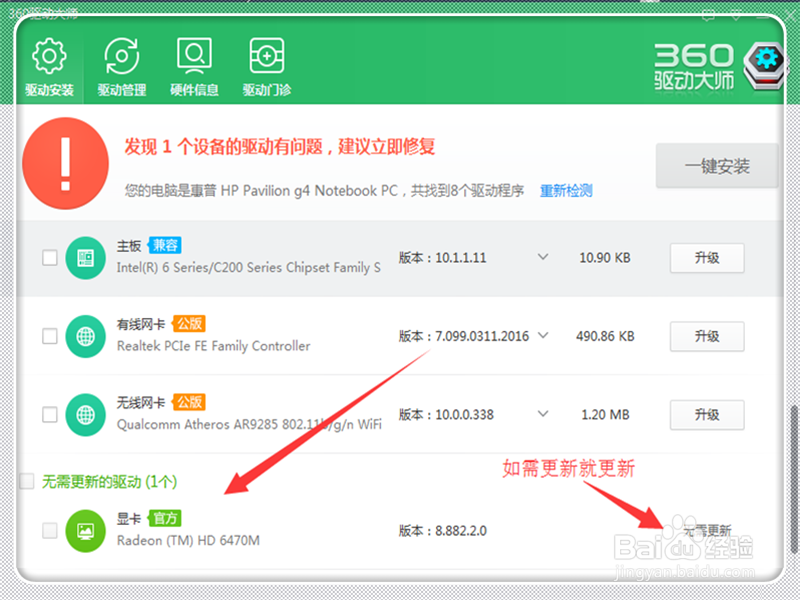Click the 360 驱动大师 hexagon logo
The height and width of the screenshot is (600, 800).
(x=765, y=65)
